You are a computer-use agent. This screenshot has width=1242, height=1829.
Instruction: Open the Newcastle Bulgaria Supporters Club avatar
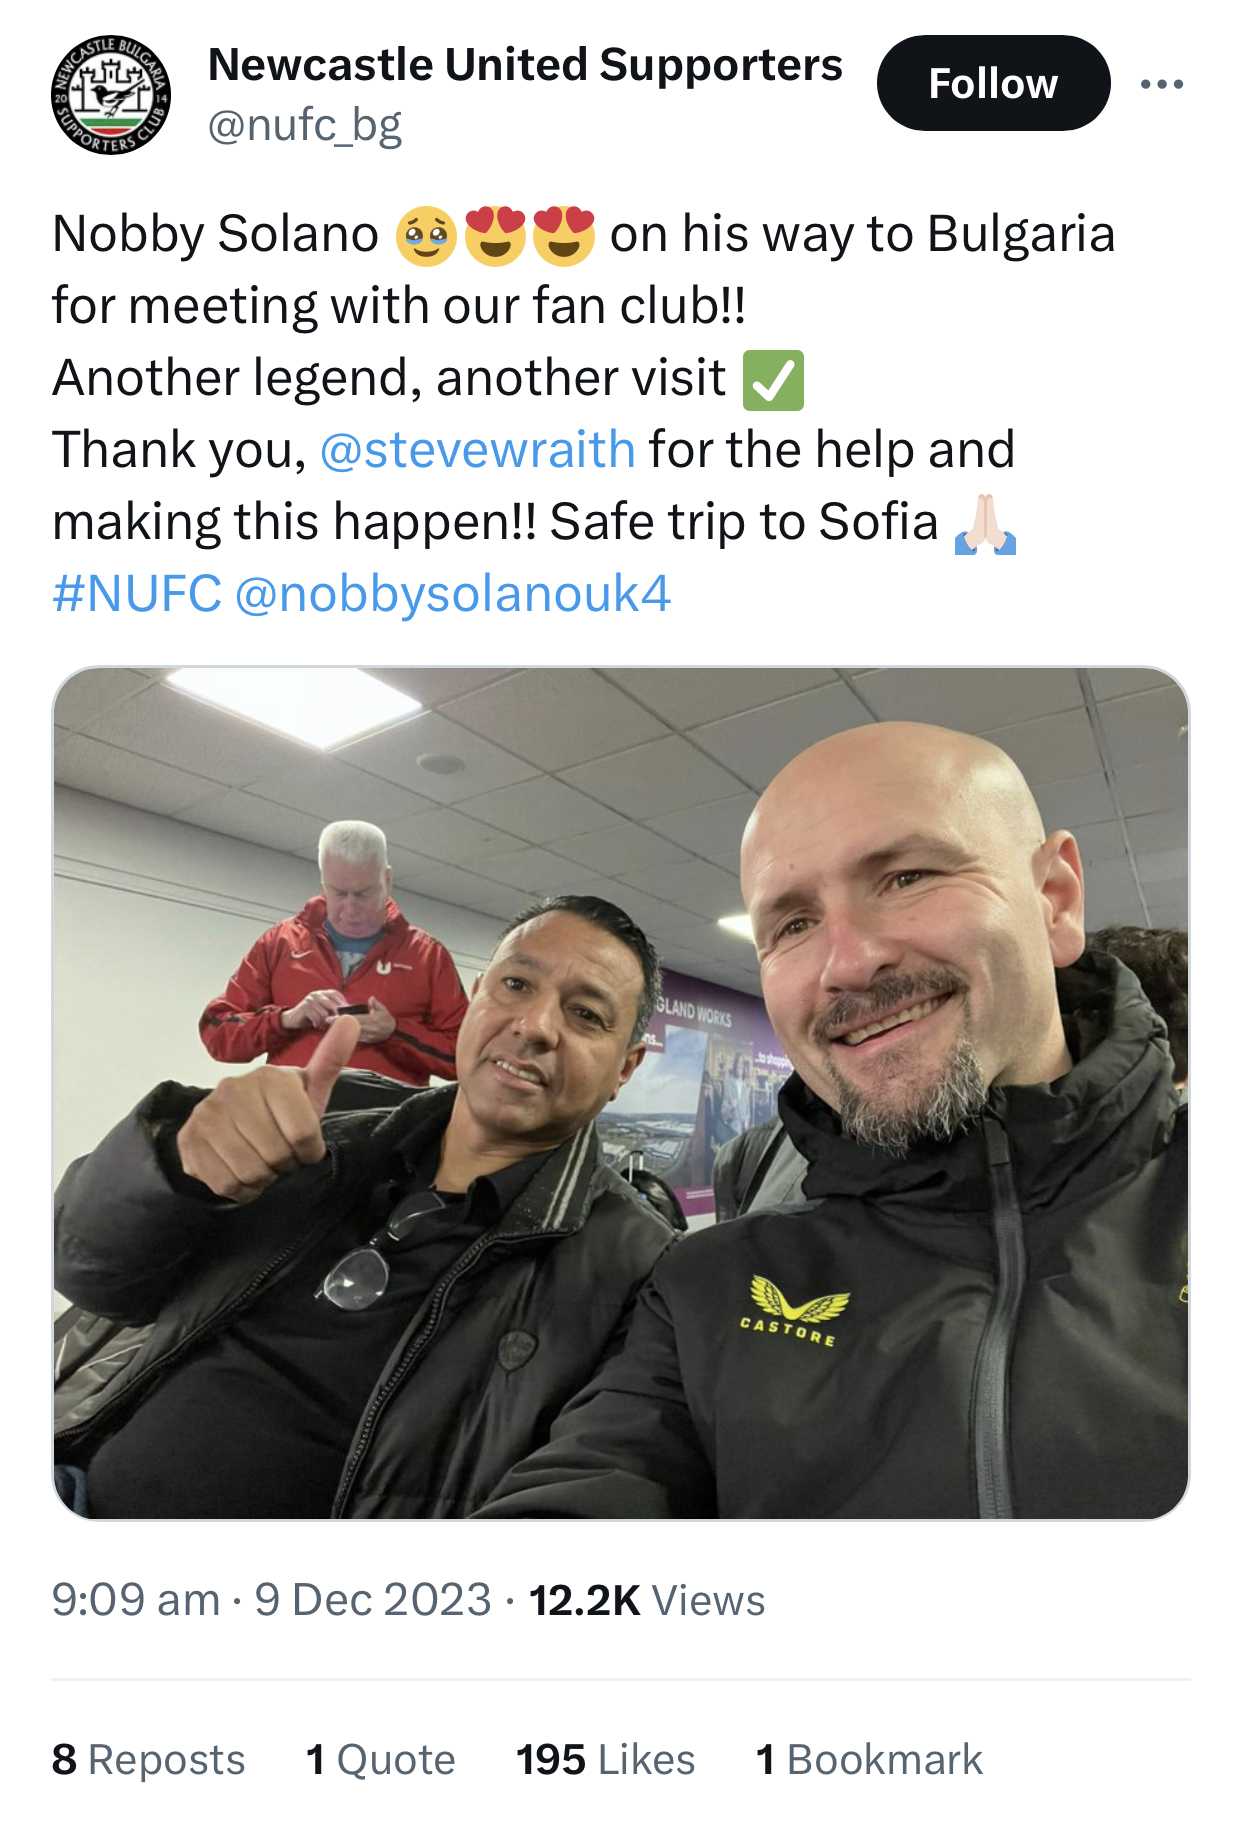(x=111, y=95)
